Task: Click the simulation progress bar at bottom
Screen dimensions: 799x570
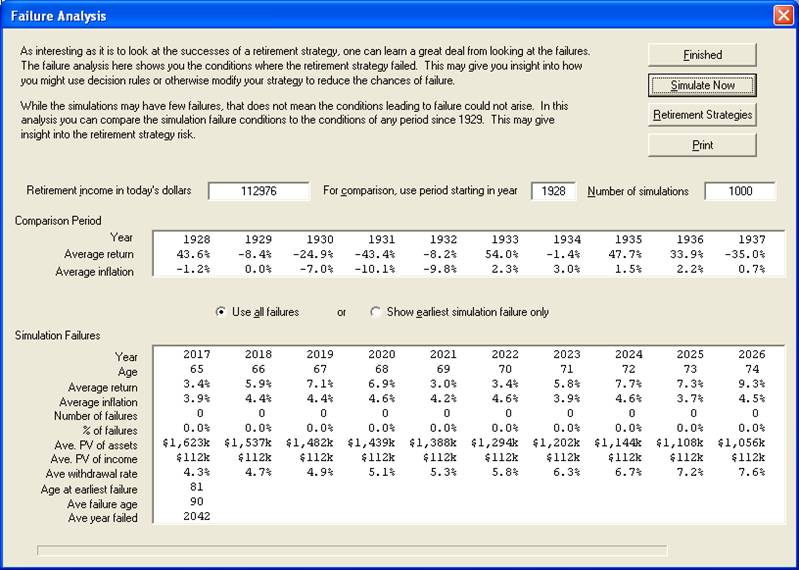Action: (352, 549)
